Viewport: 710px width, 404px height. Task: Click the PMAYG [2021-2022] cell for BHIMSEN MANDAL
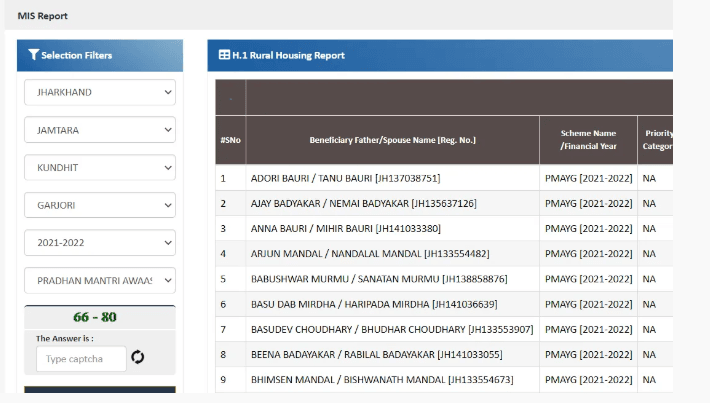click(588, 380)
